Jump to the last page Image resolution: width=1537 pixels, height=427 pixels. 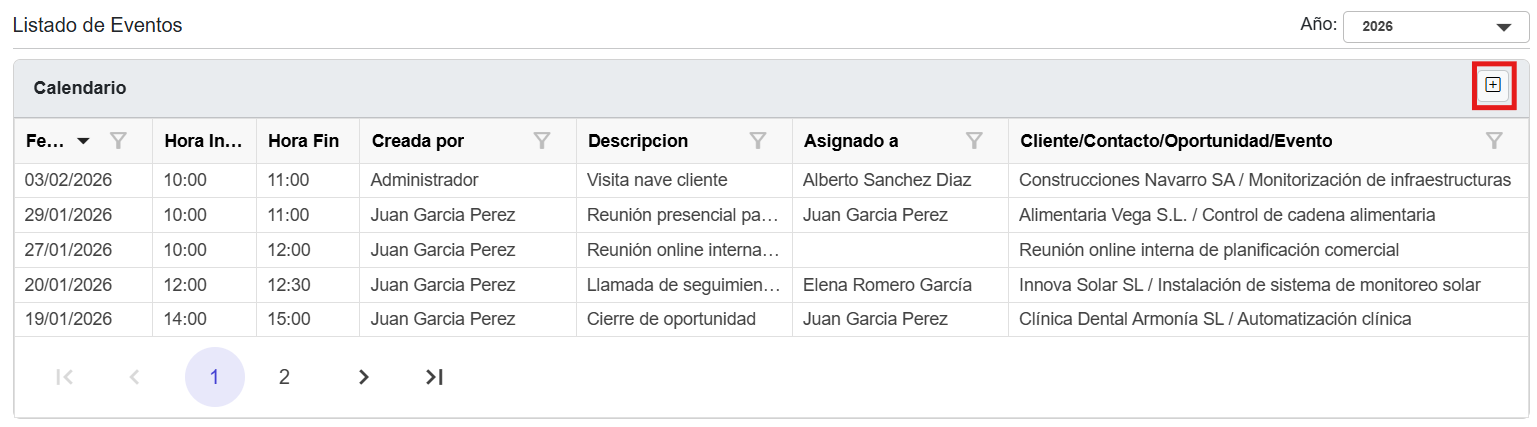(434, 377)
